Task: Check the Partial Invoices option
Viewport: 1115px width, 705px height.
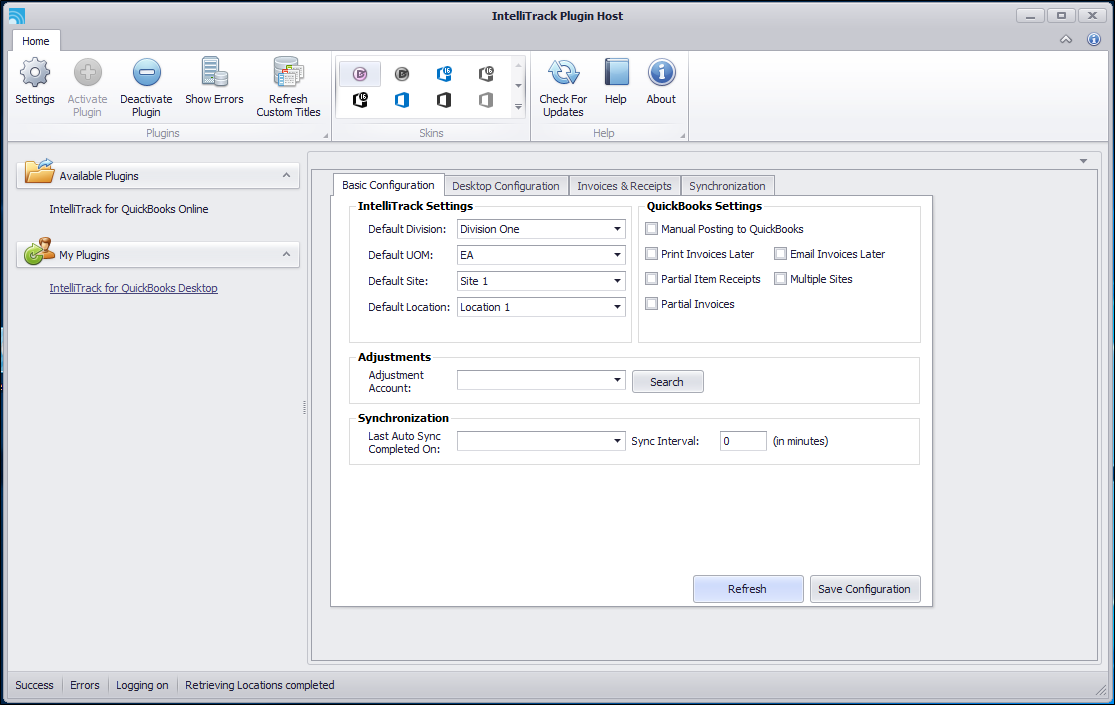Action: pos(651,304)
